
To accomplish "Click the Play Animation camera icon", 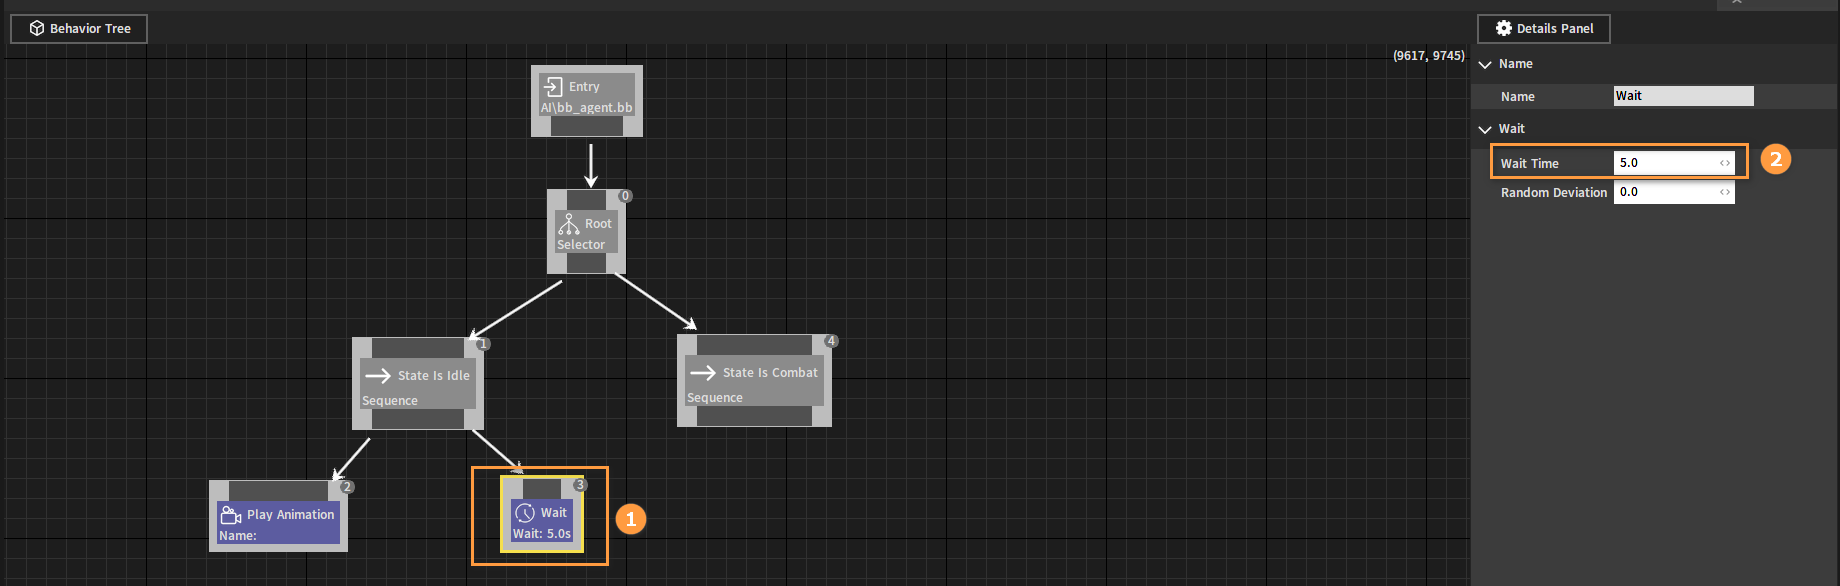I will [231, 515].
